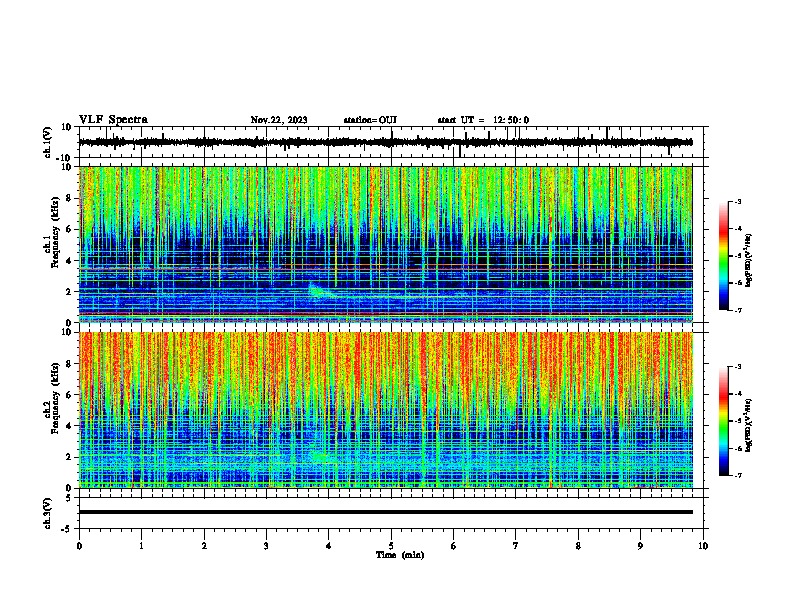Click the bright emission near 2 kHz in ch.1
792x612 pixels.
tap(317, 290)
